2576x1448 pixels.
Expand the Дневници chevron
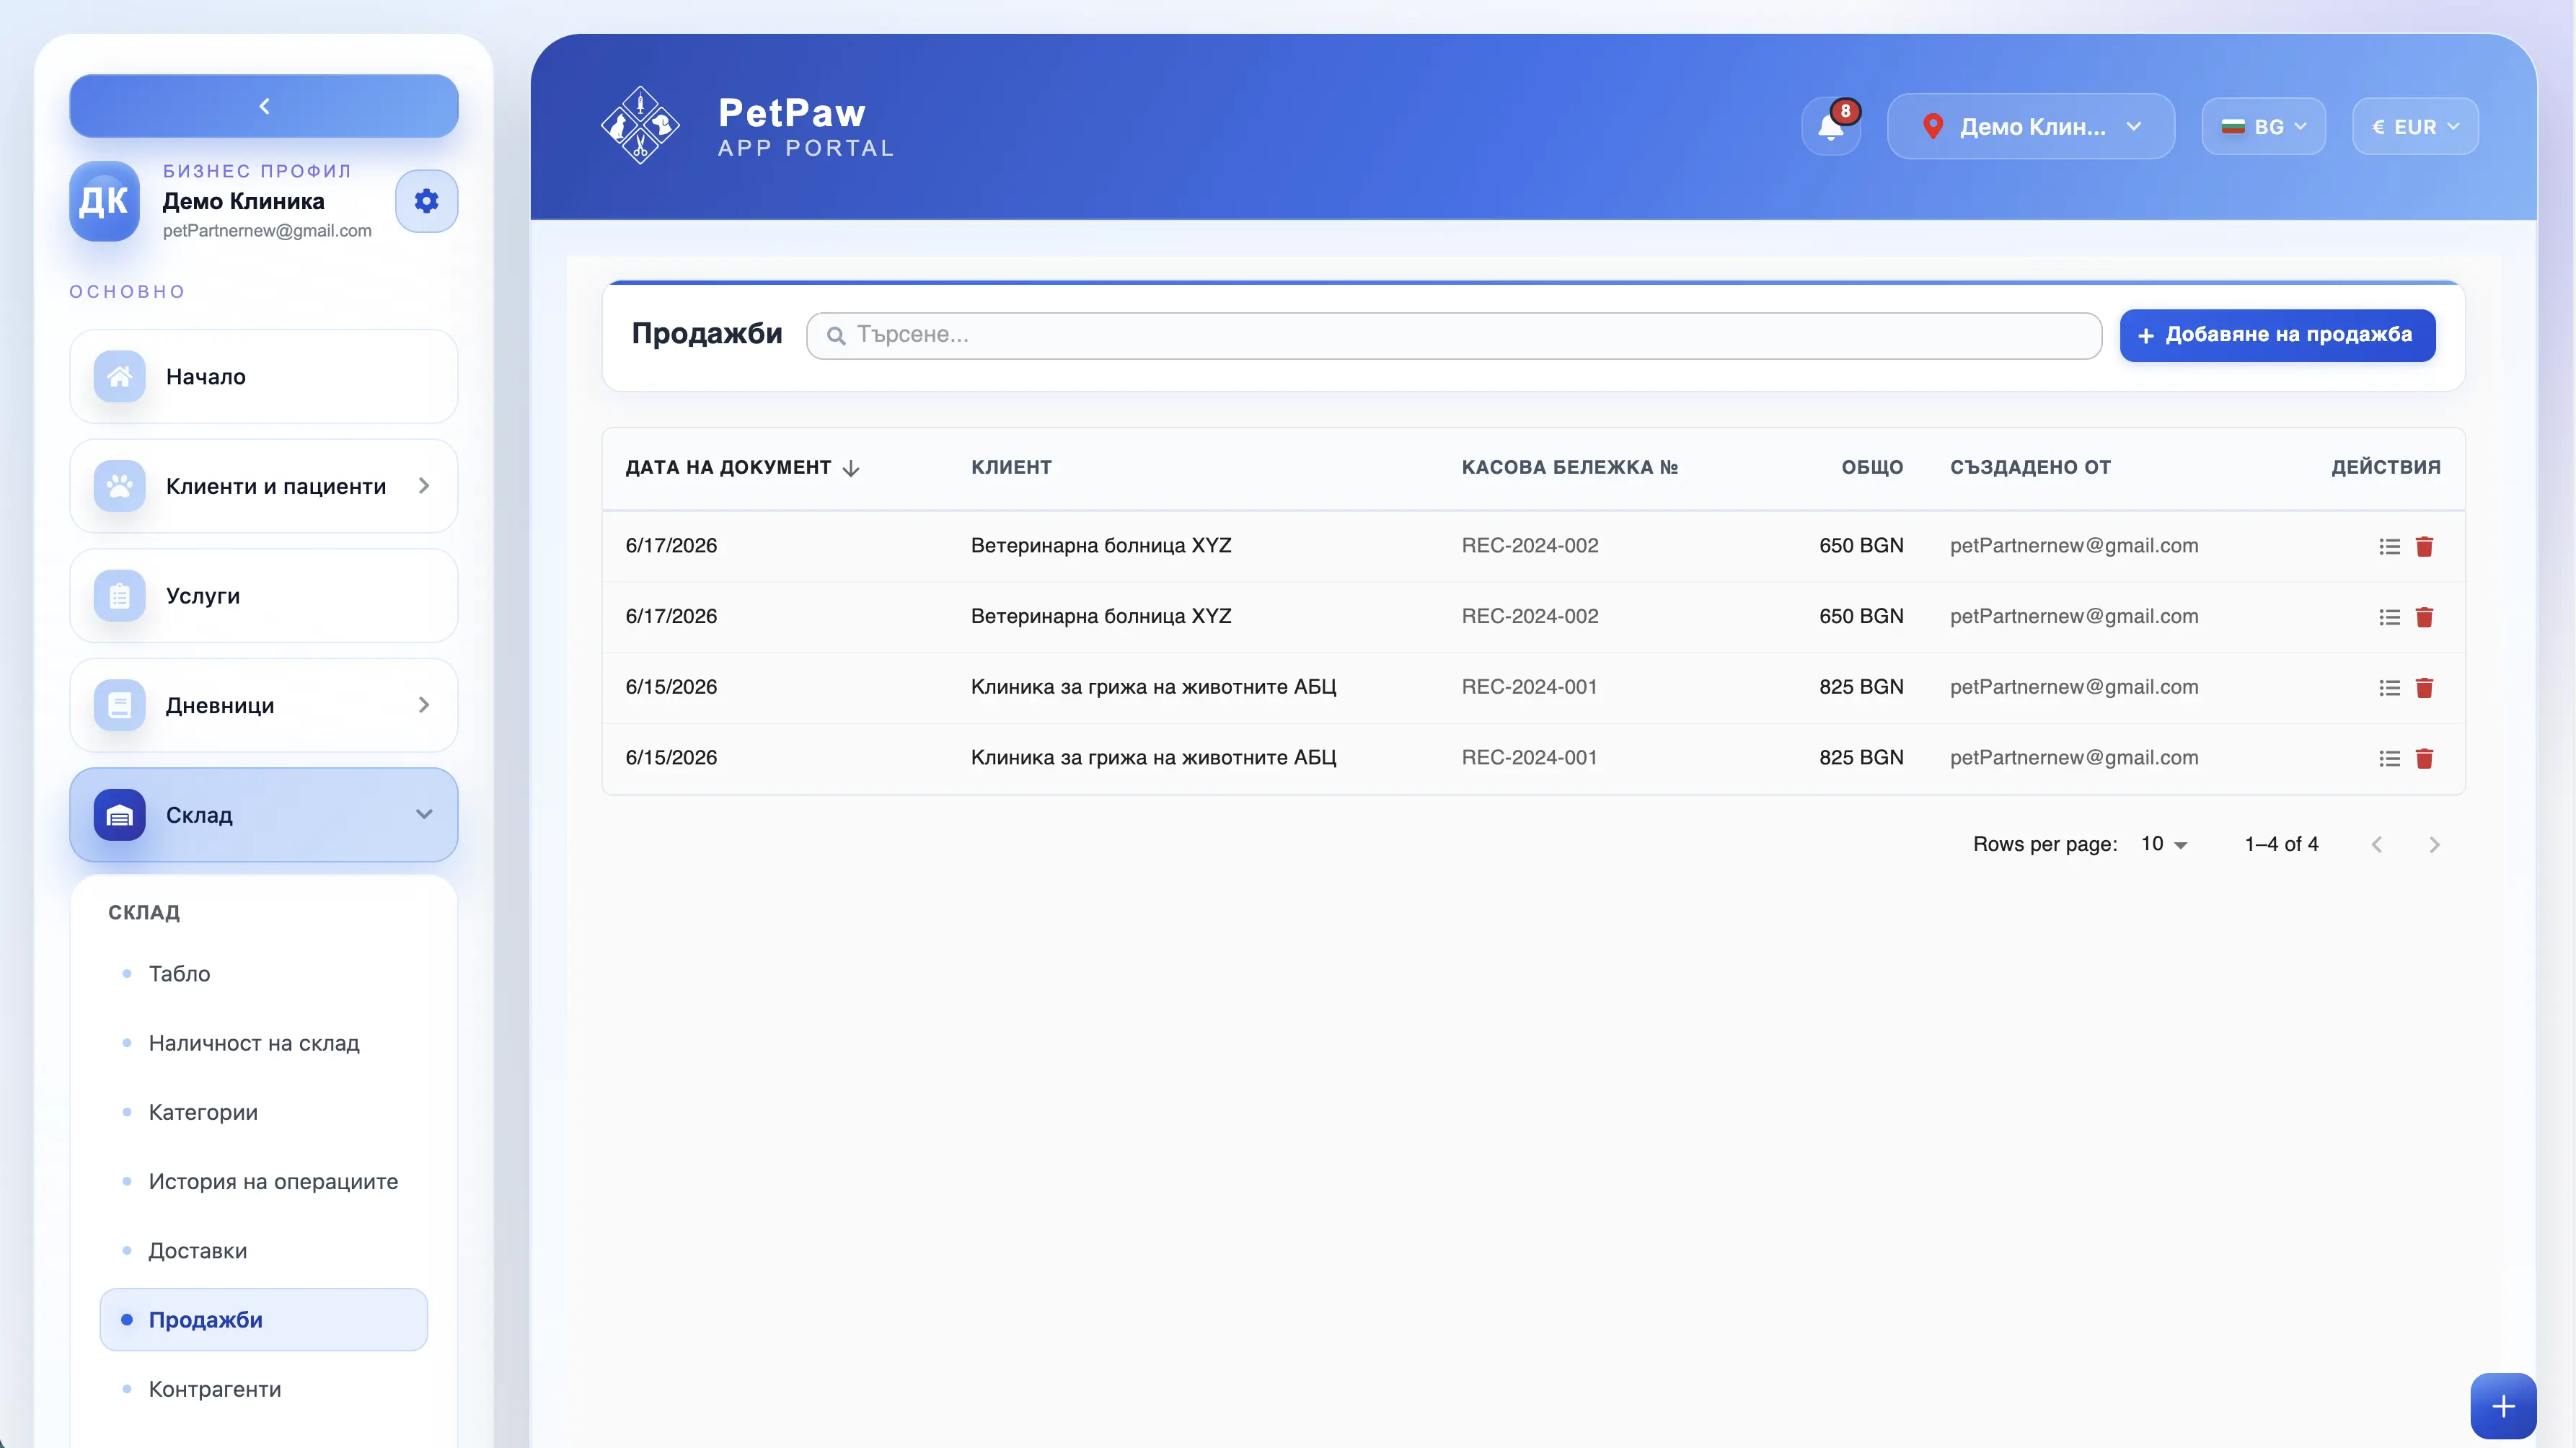[424, 705]
